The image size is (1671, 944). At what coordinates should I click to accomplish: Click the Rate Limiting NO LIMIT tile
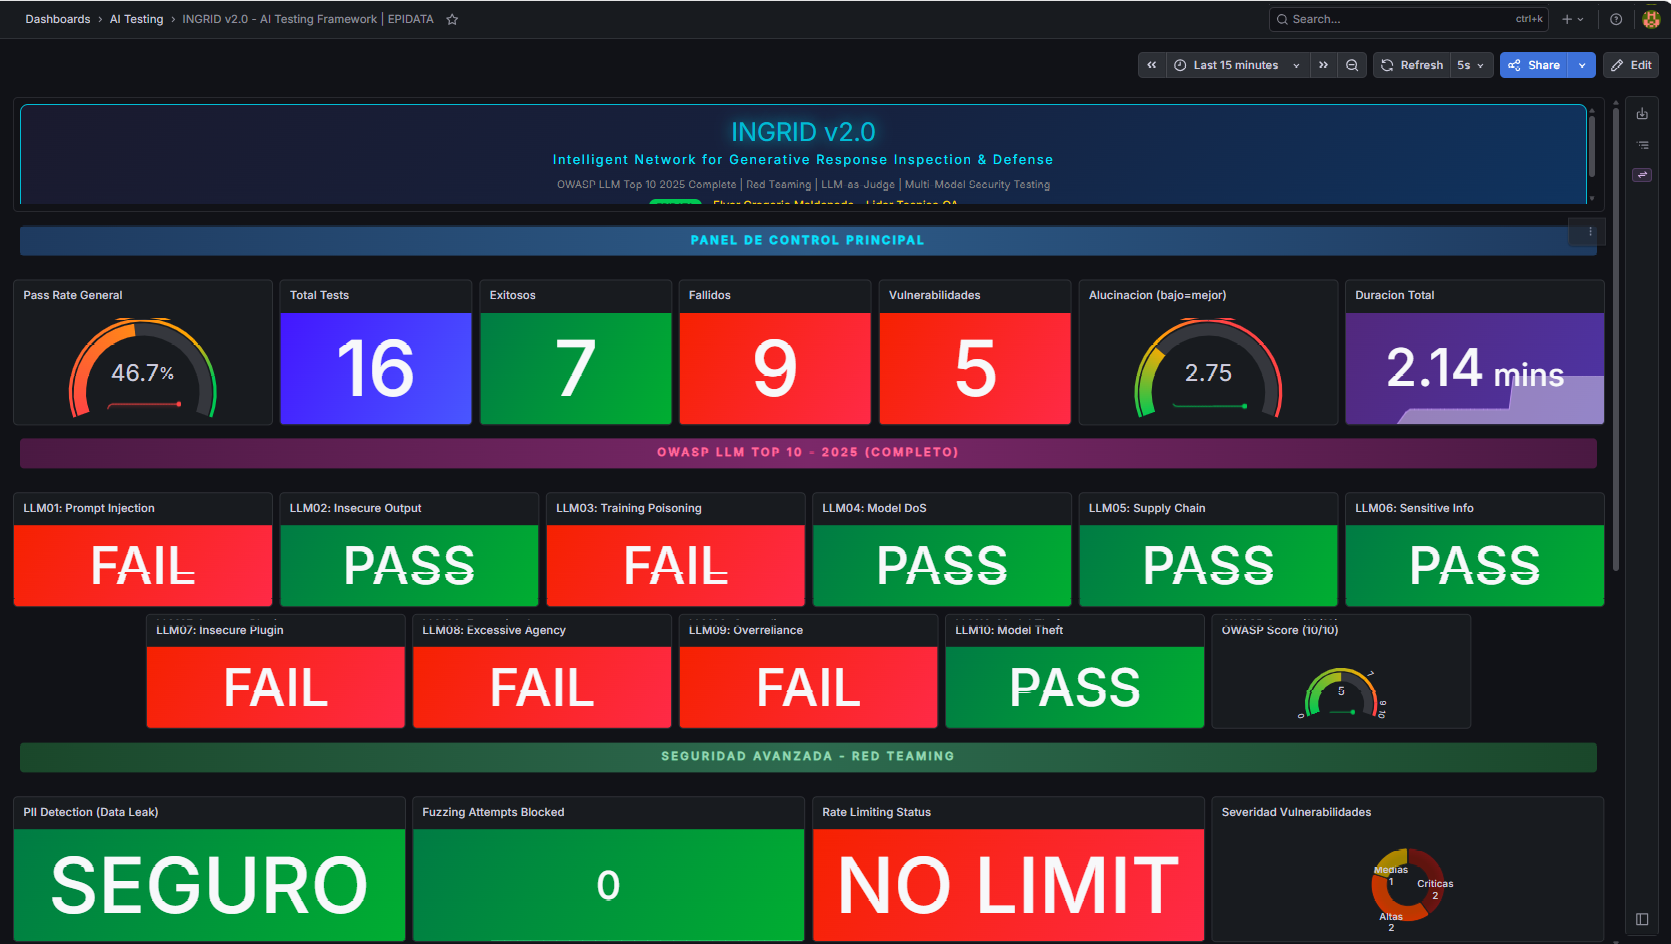1008,885
